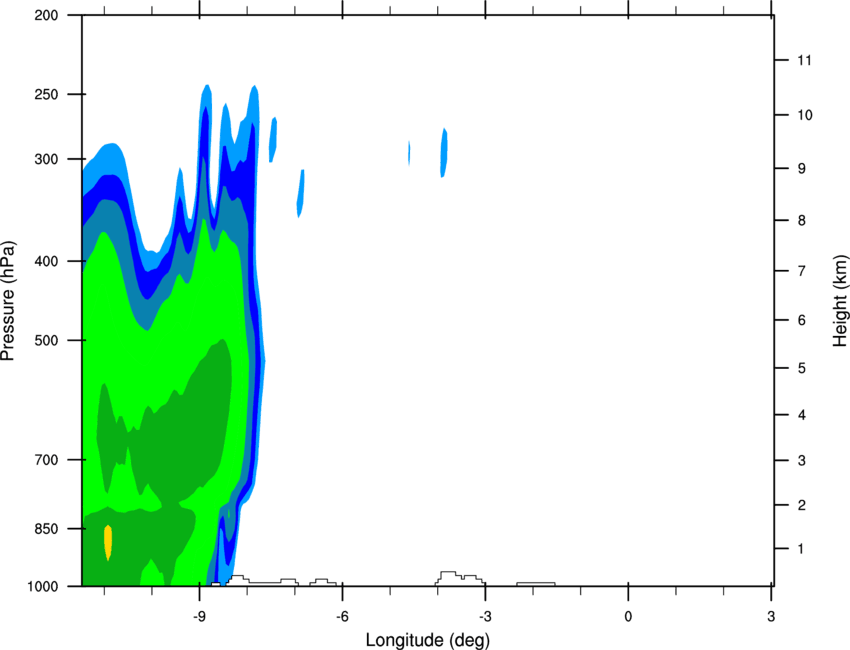
Task: Click the 11 km height label
Action: (x=804, y=60)
